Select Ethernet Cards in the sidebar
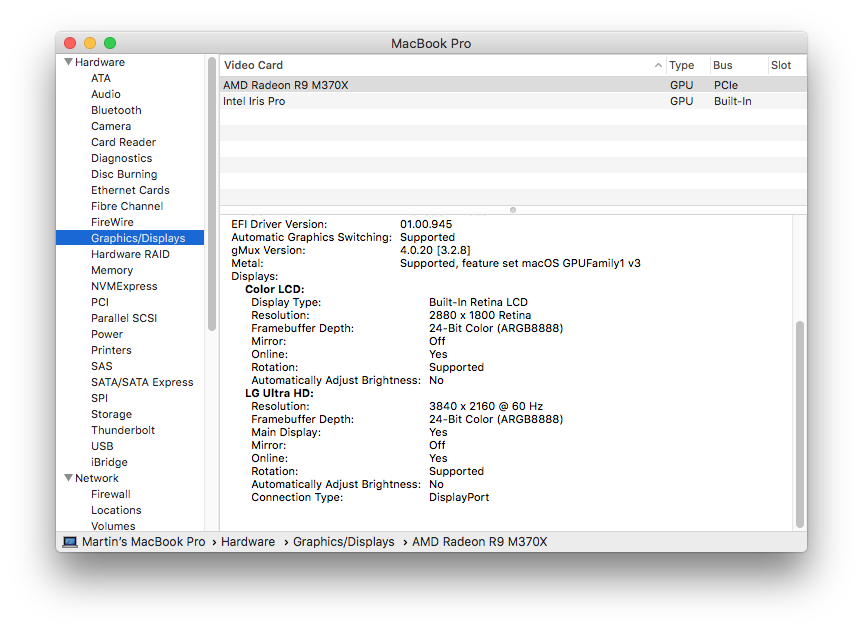863x632 pixels. click(x=130, y=190)
